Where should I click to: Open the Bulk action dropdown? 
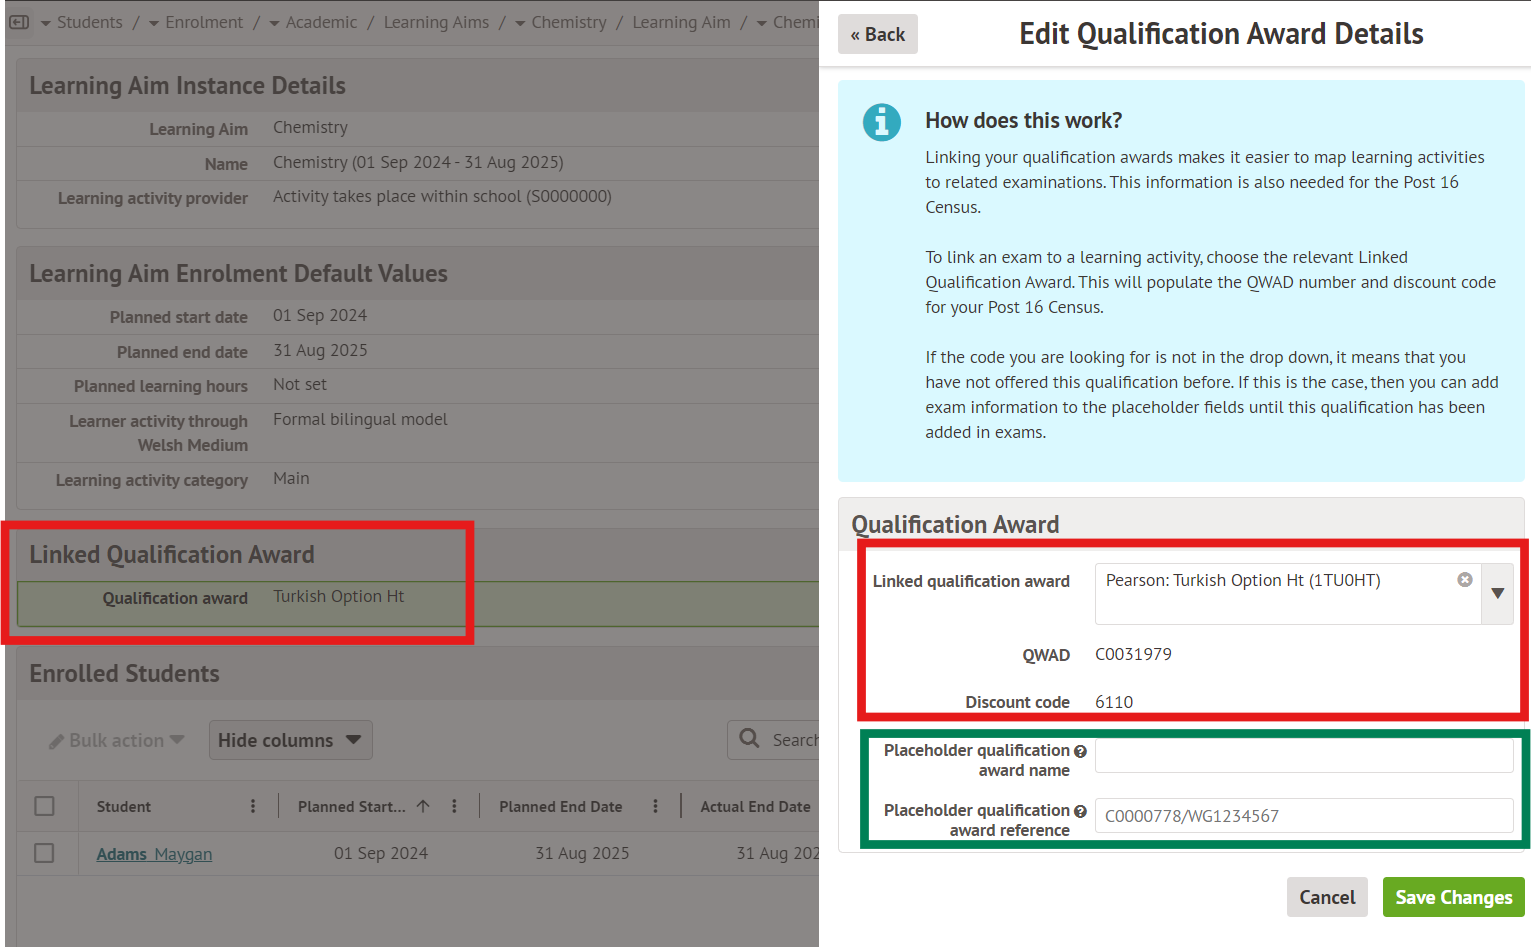pyautogui.click(x=117, y=740)
